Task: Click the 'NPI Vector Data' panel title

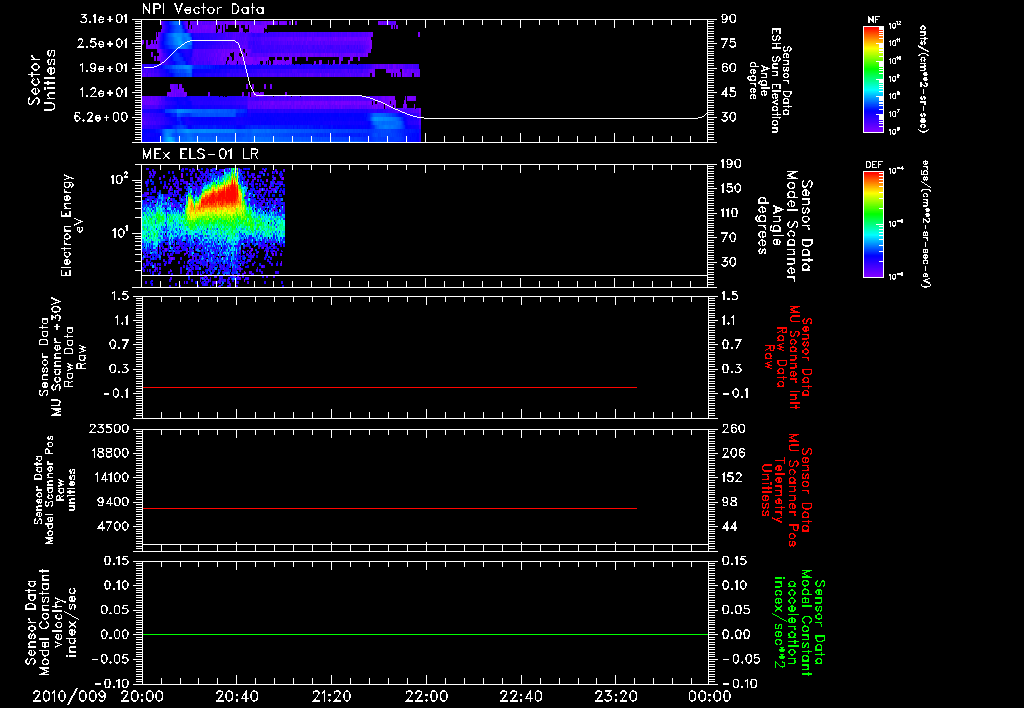Action: [203, 9]
